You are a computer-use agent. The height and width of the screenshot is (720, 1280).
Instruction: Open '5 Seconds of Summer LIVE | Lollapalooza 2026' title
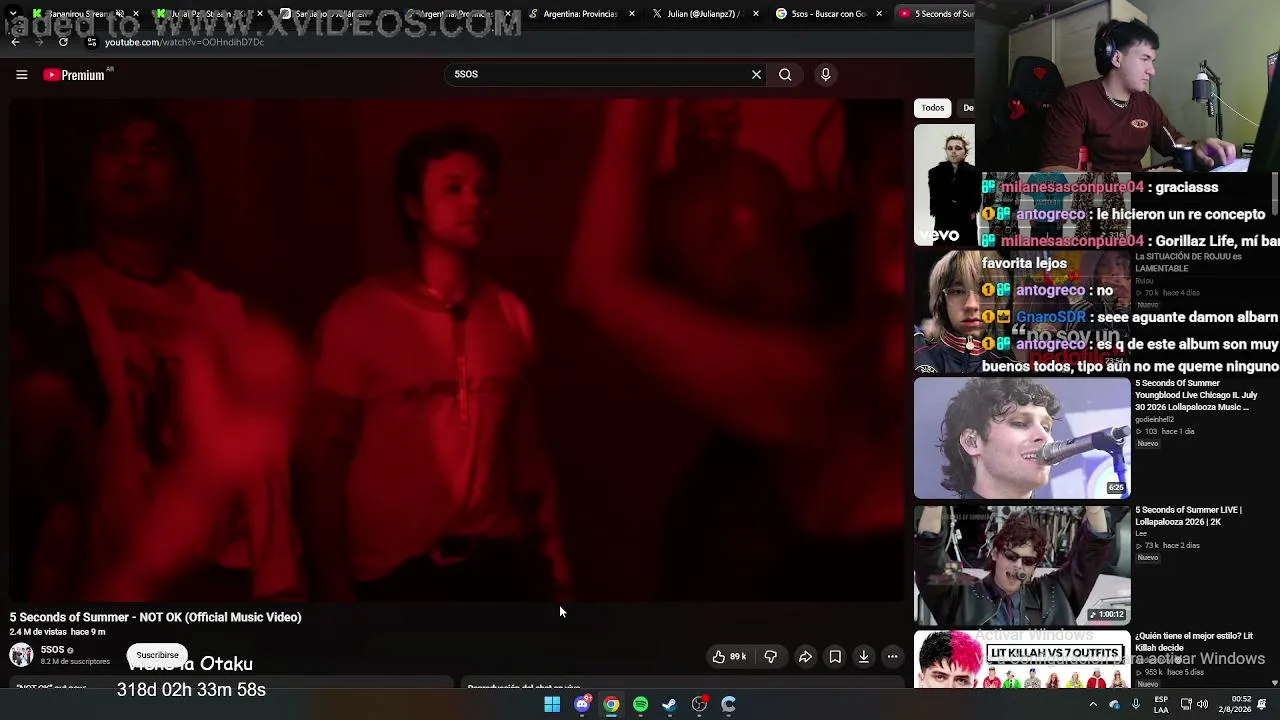click(1188, 516)
